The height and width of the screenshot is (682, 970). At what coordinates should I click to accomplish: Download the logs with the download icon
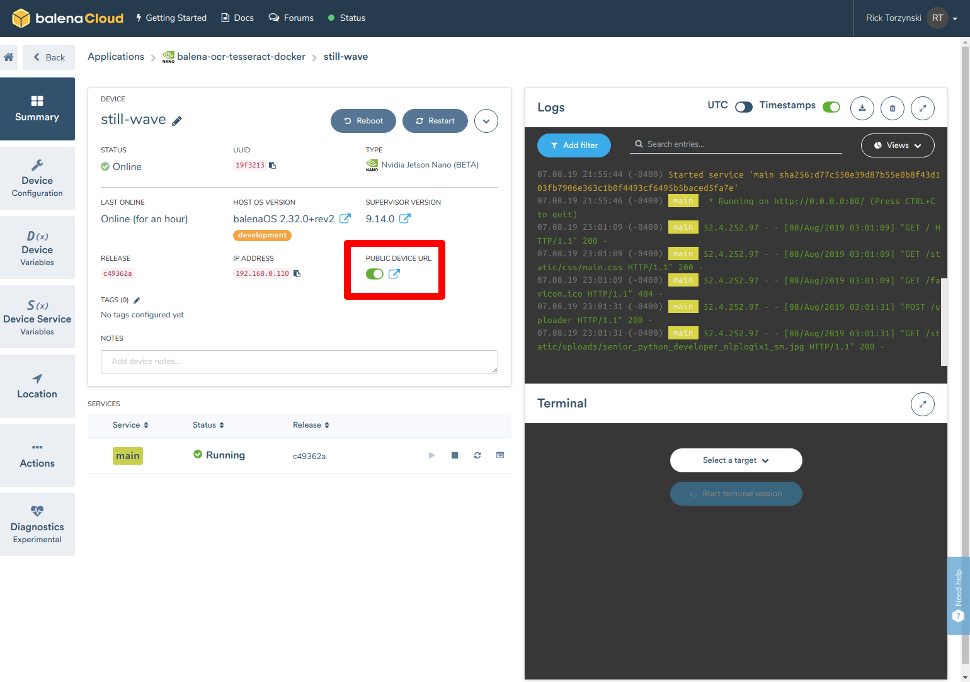tap(862, 108)
